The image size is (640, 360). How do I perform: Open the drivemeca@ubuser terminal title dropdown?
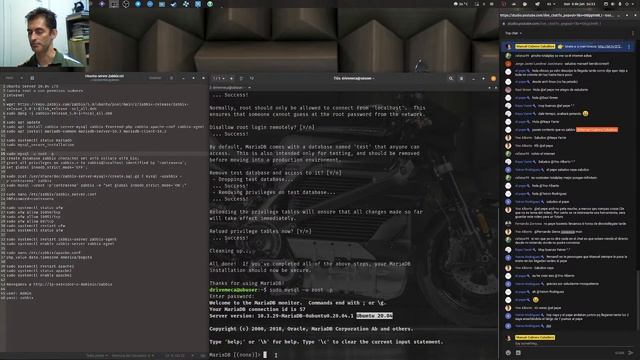[230, 87]
